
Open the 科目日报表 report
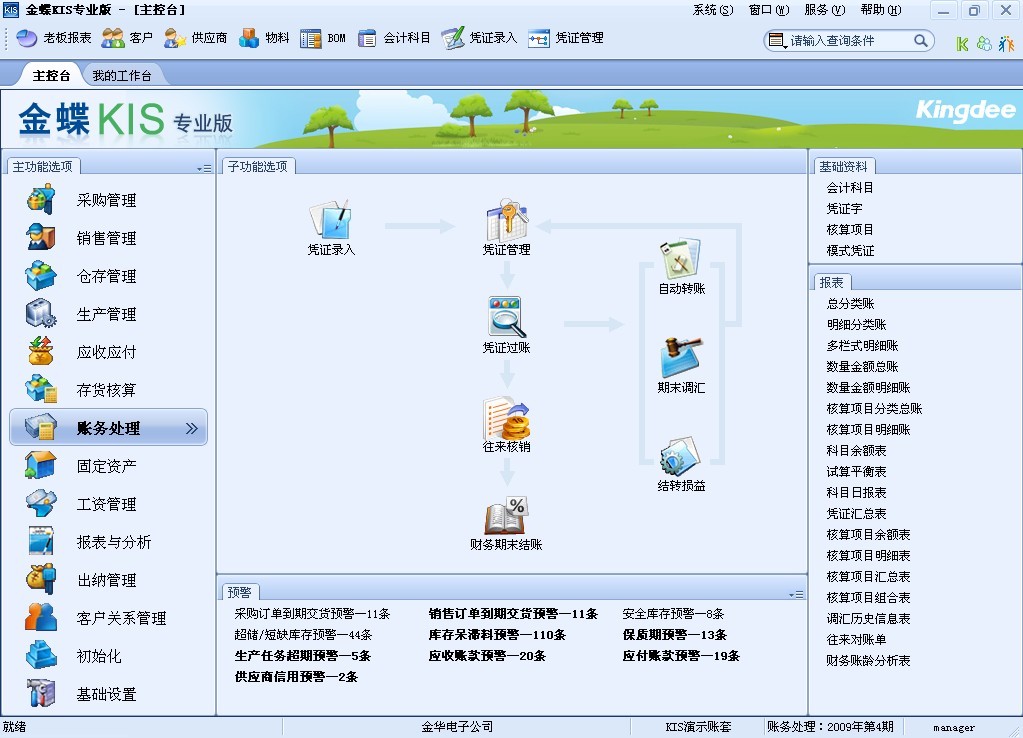coord(856,492)
